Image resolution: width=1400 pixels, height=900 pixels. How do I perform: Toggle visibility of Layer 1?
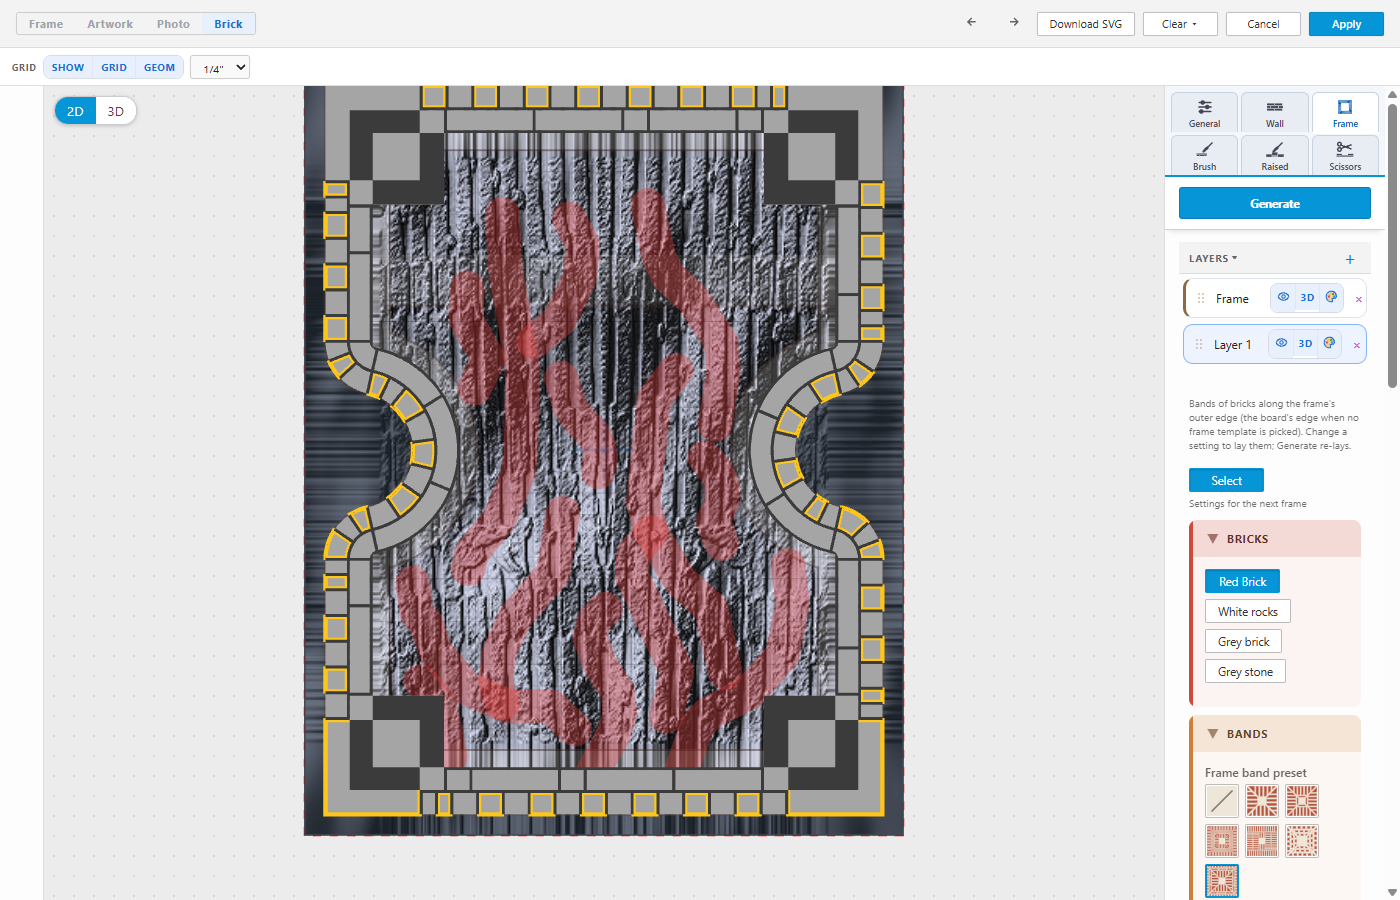coord(1281,343)
